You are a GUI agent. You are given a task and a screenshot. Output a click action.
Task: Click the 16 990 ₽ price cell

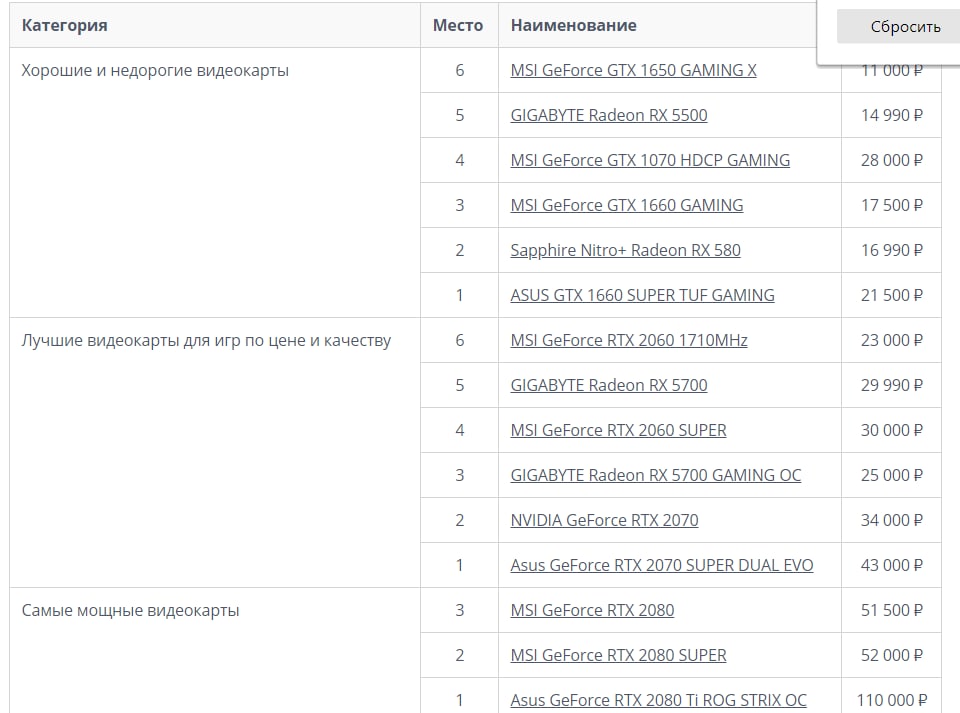click(x=891, y=250)
